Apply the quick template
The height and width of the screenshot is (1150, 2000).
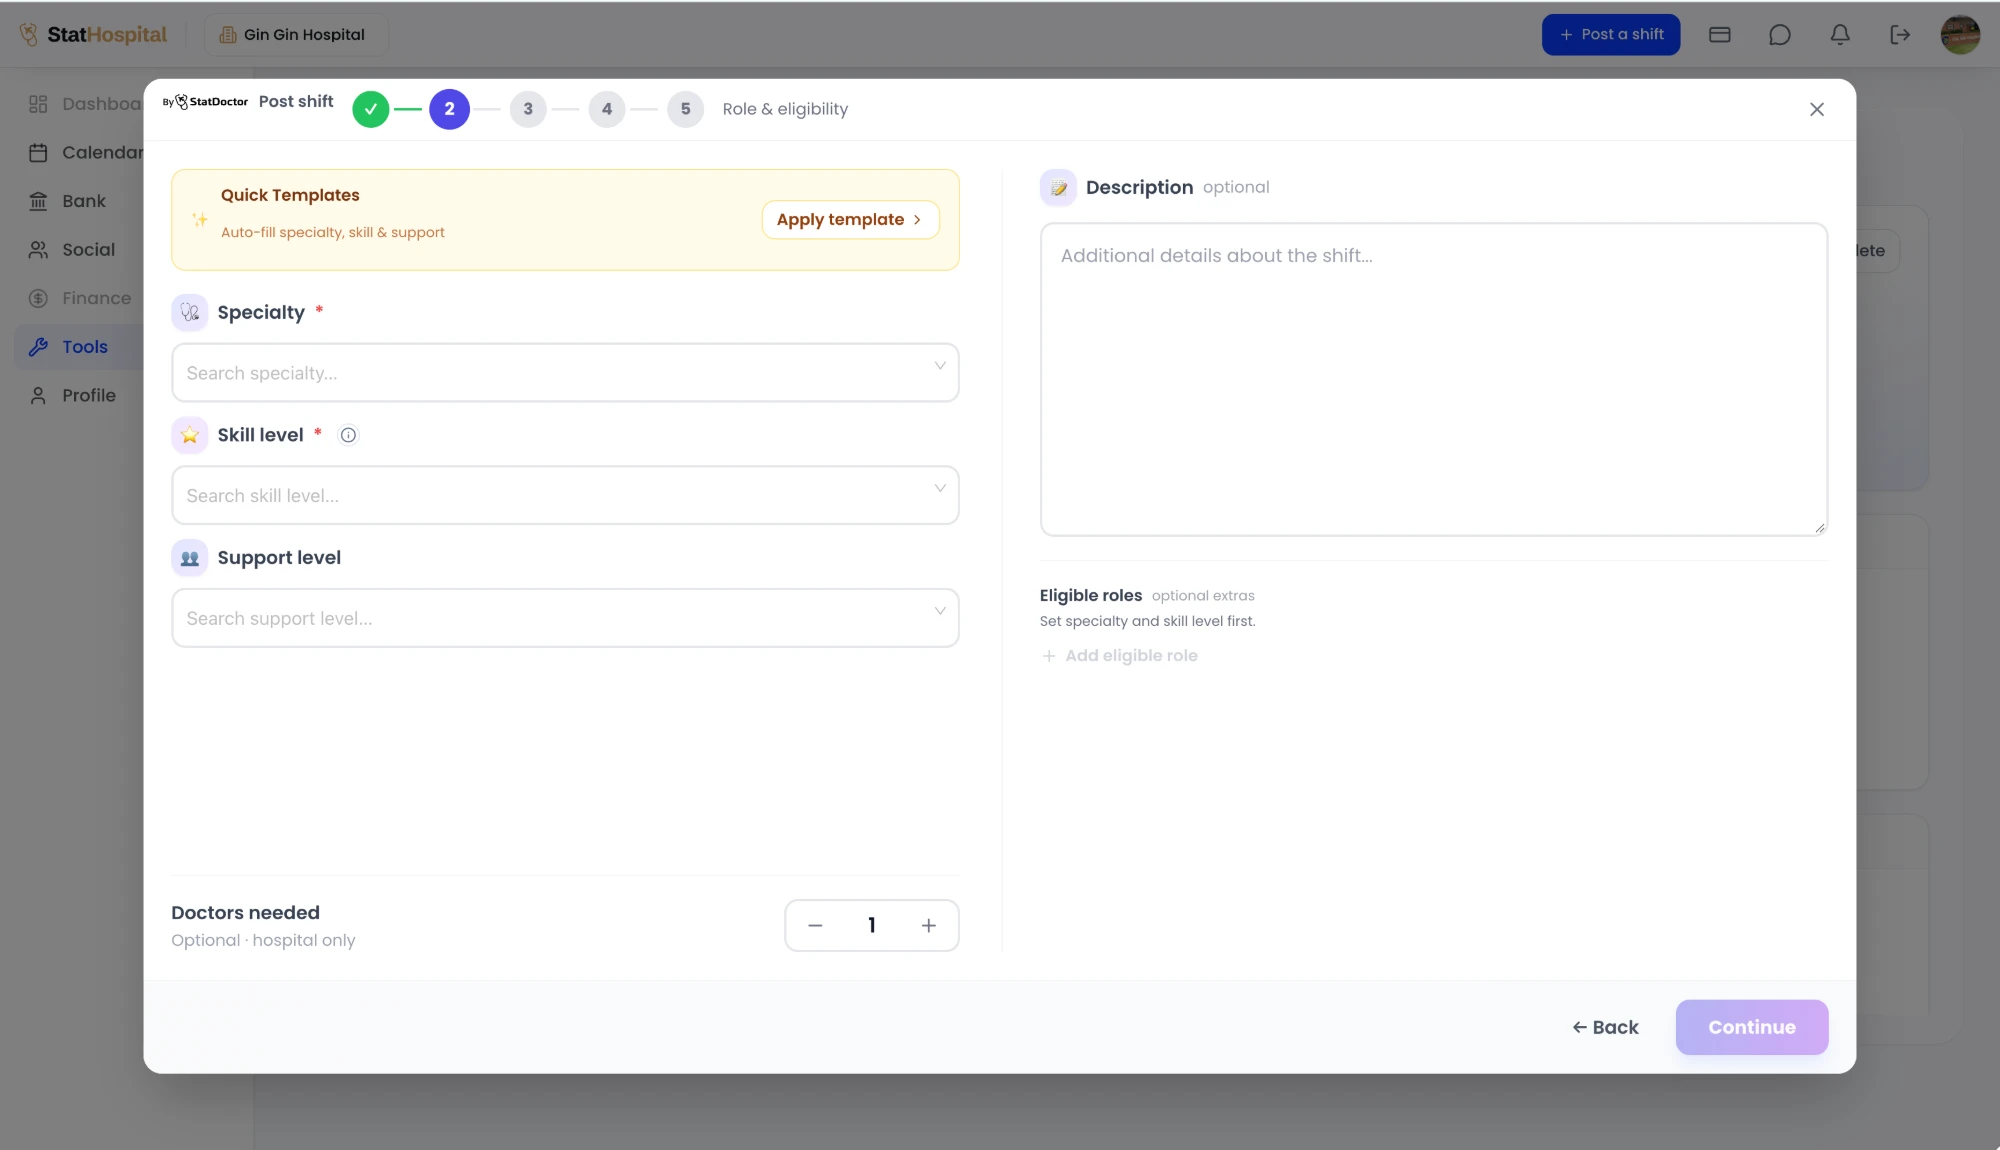pyautogui.click(x=850, y=220)
